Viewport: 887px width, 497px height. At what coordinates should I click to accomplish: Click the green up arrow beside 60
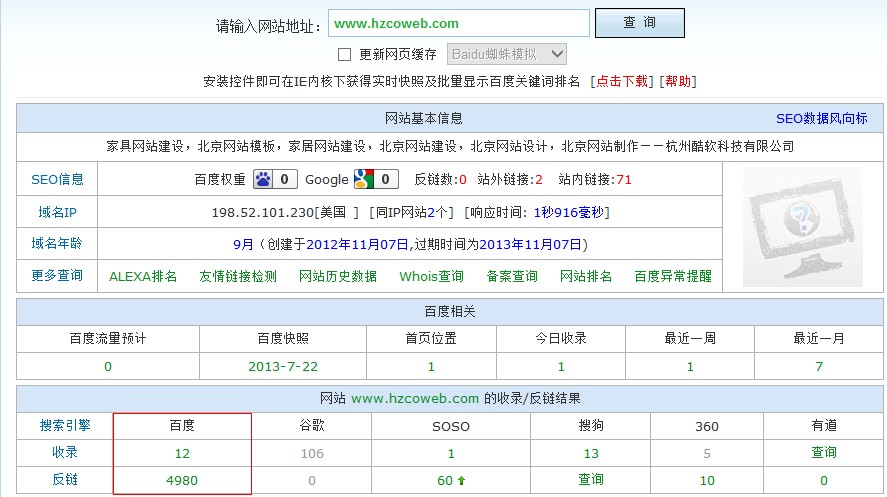coord(461,481)
